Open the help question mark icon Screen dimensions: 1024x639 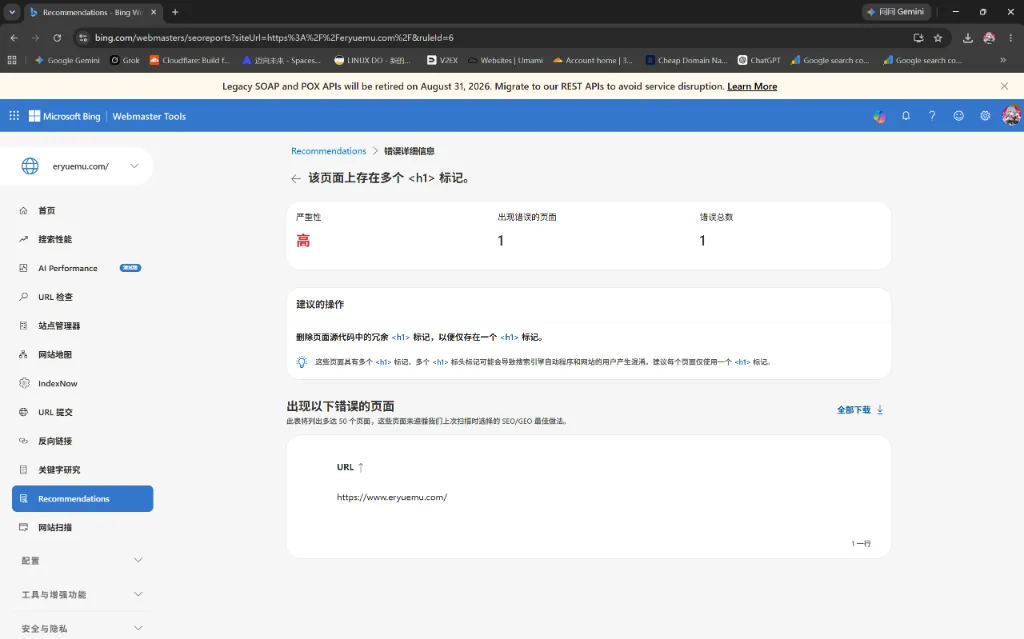tap(932, 116)
